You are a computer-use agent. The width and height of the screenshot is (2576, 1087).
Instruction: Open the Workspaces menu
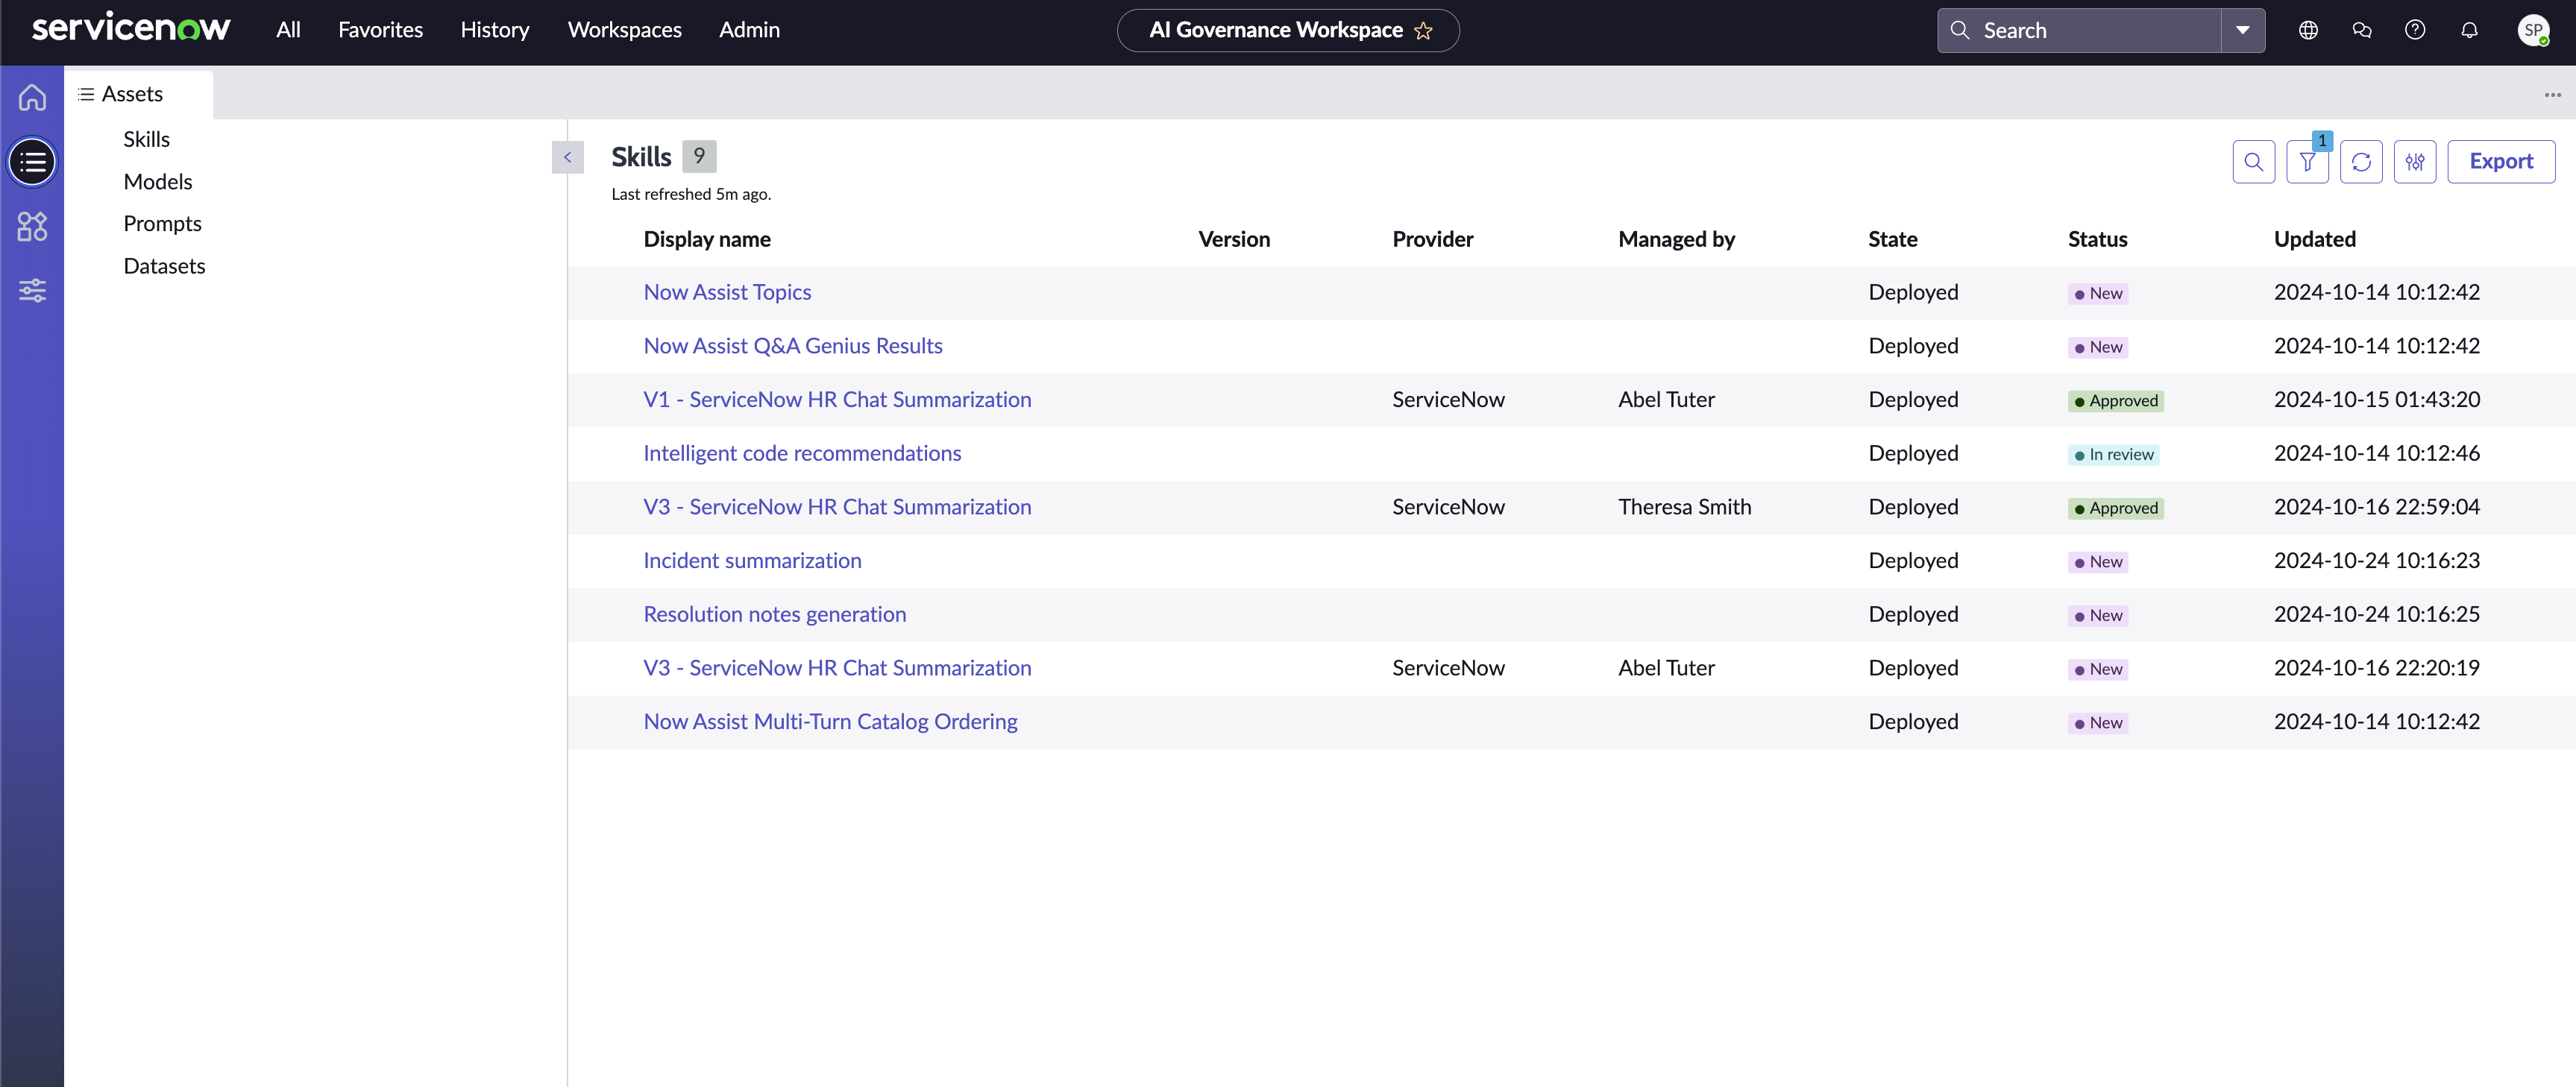click(624, 30)
